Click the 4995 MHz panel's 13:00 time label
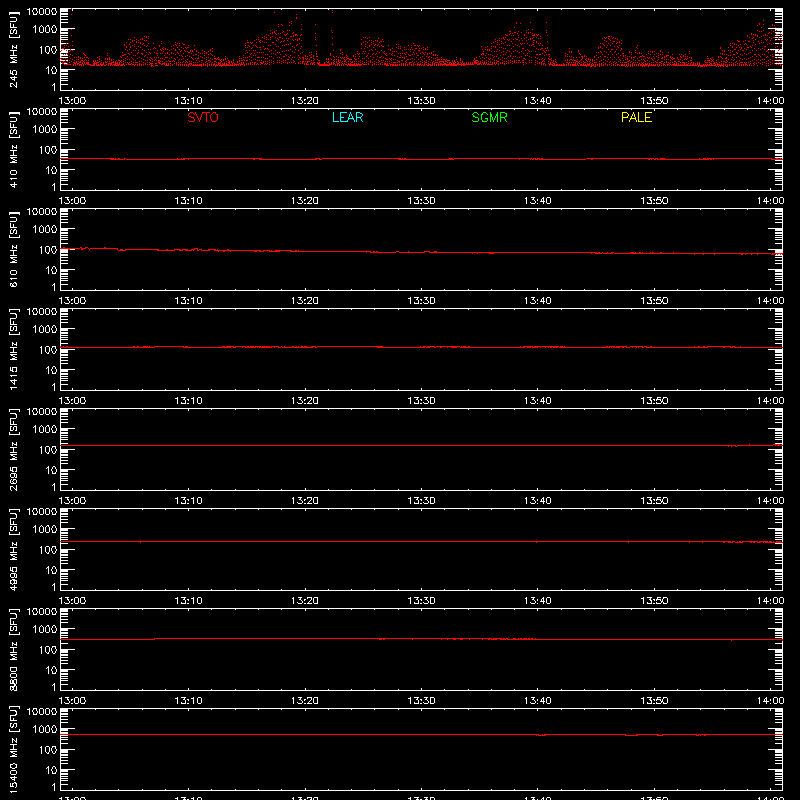 tap(72, 601)
